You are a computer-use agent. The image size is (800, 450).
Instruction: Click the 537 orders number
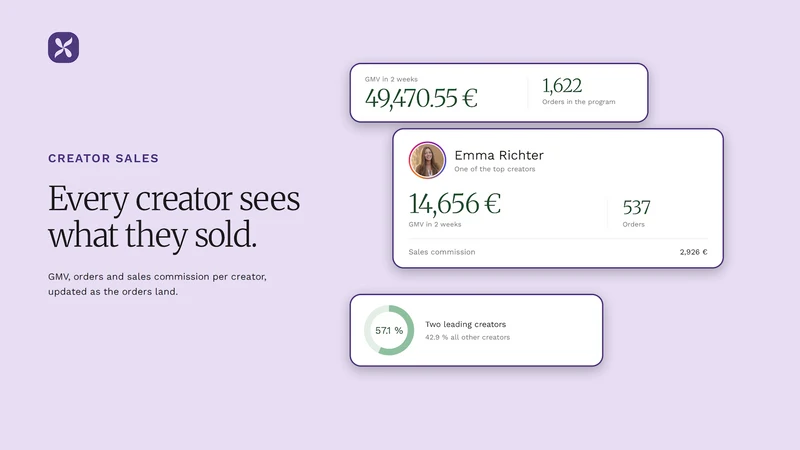point(636,207)
